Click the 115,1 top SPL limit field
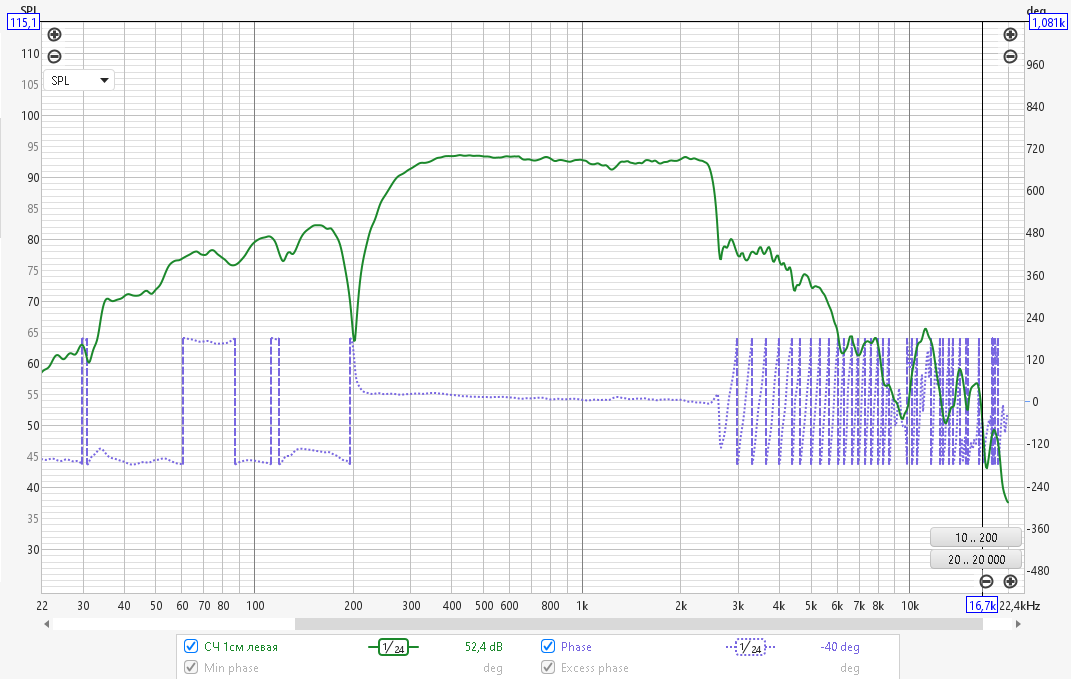The image size is (1071, 679). click(23, 23)
